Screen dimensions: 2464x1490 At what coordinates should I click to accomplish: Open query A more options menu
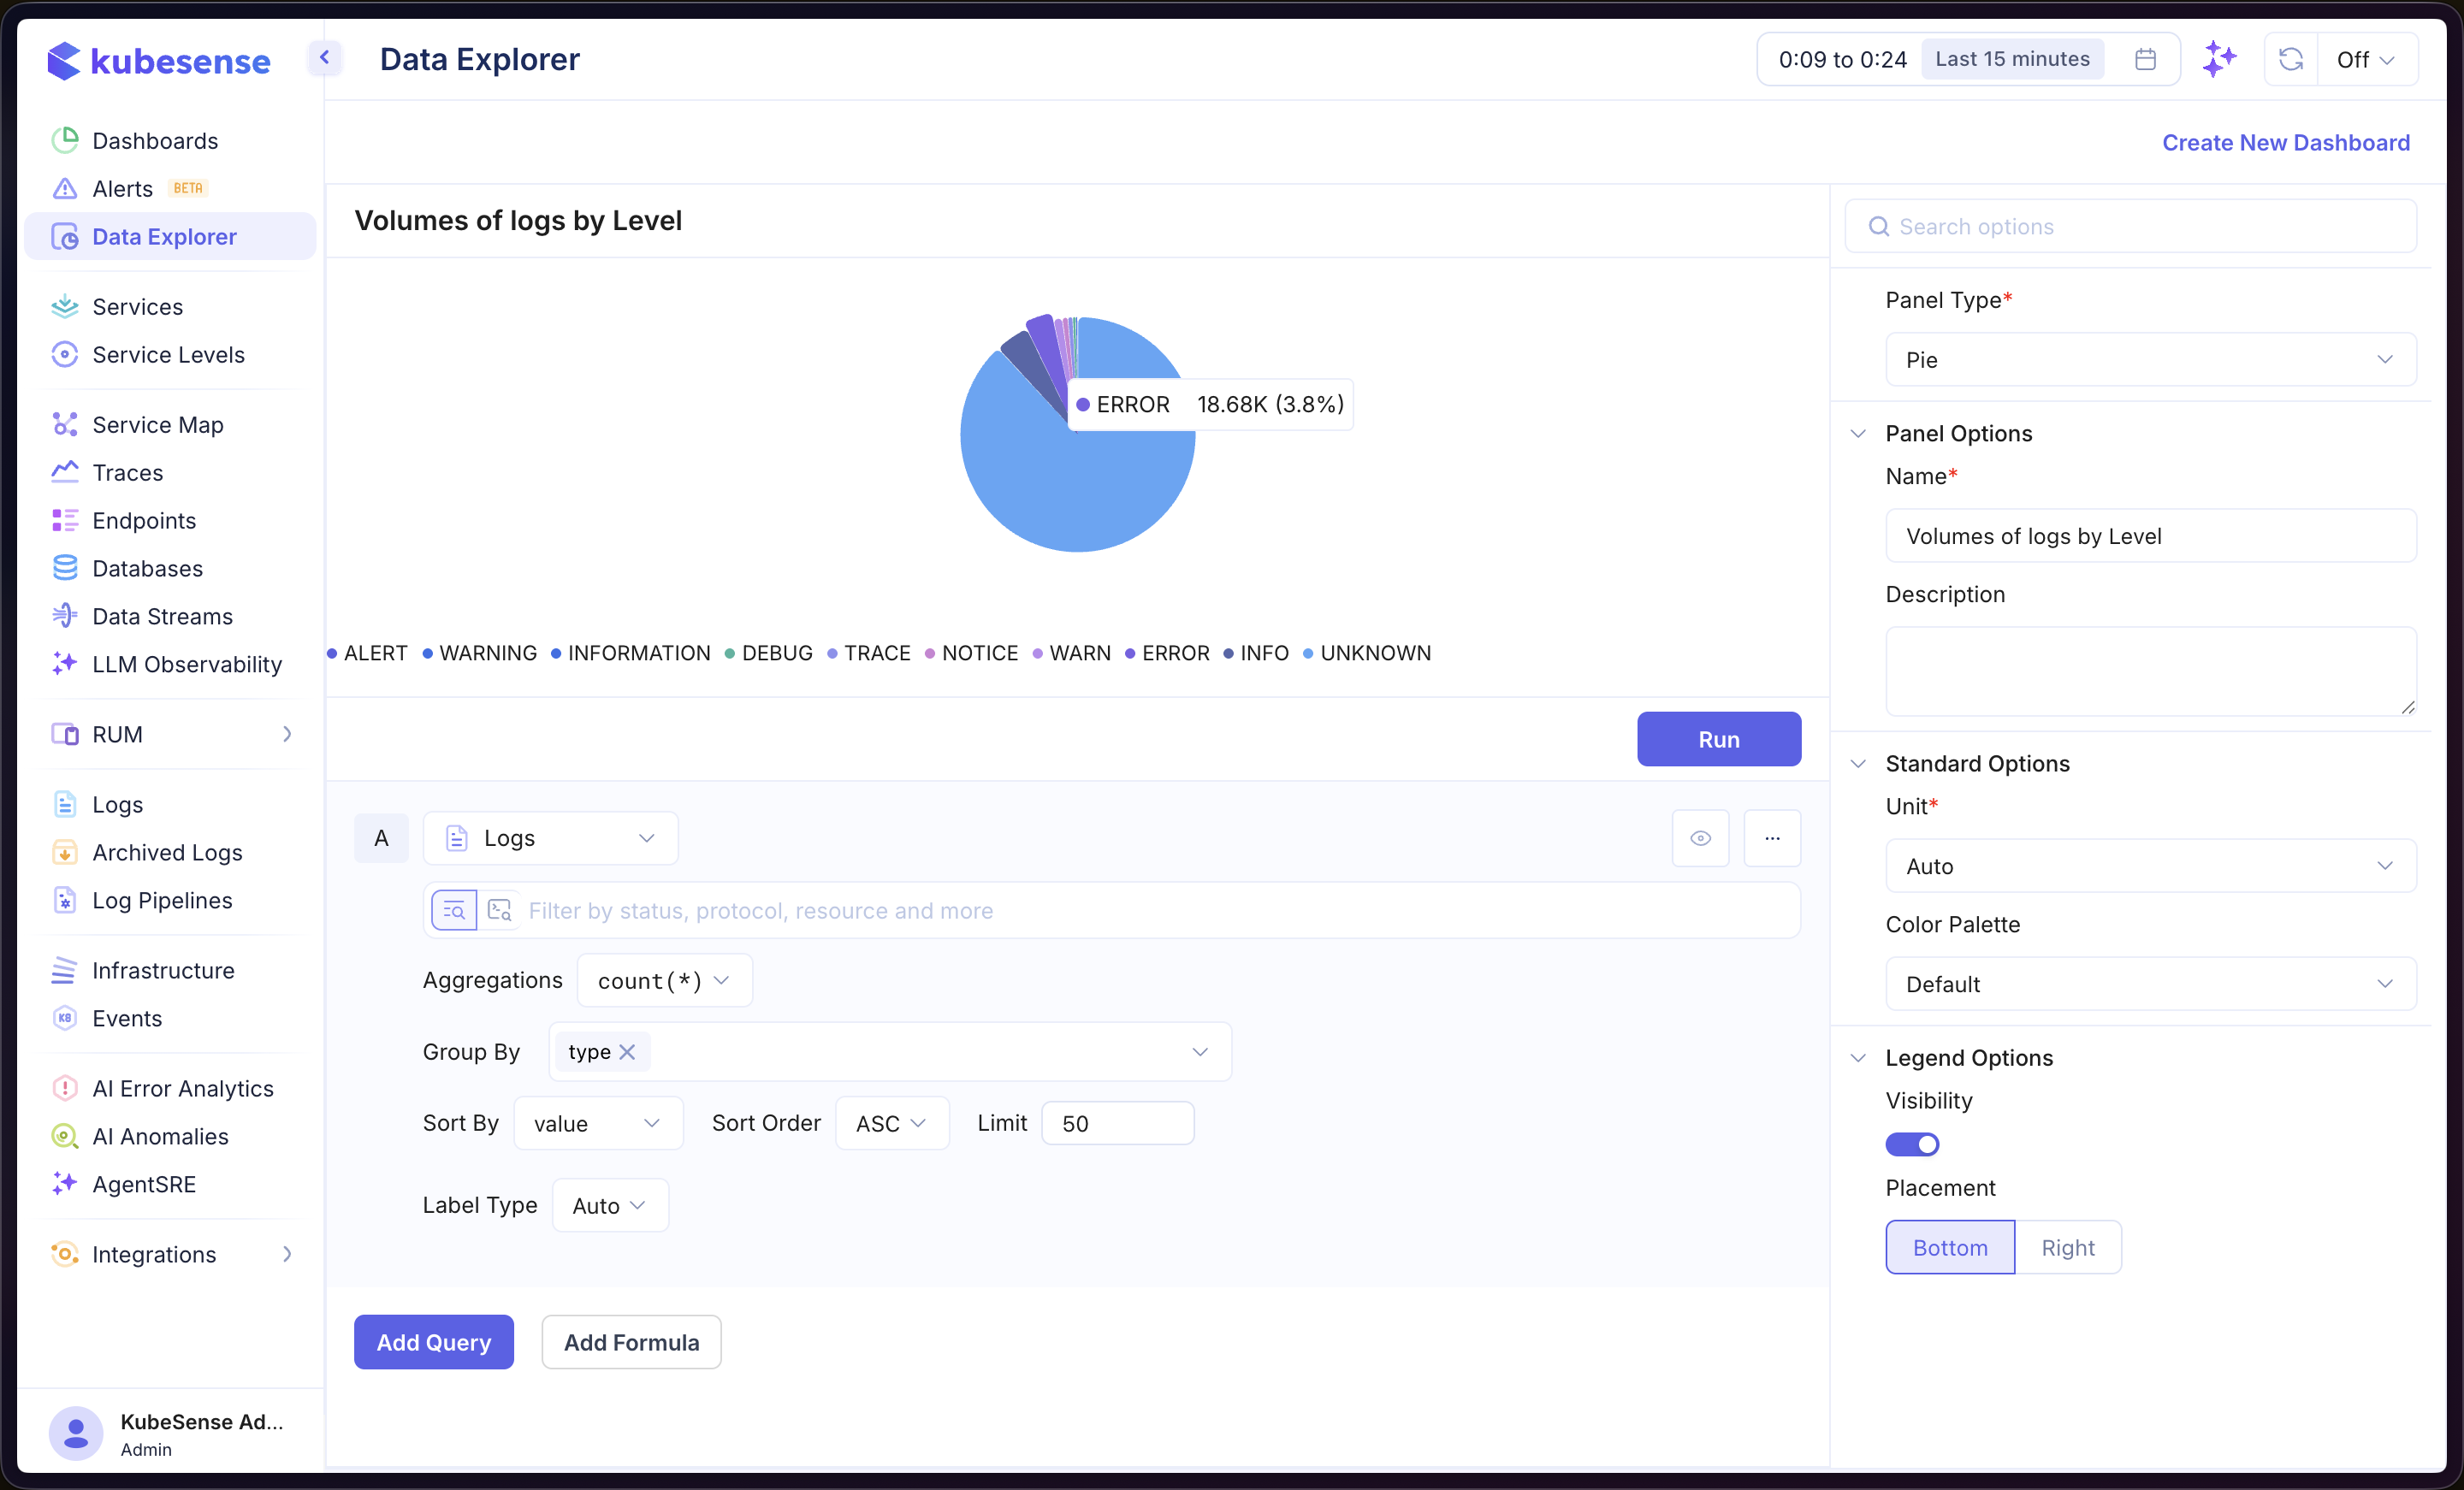(1772, 838)
